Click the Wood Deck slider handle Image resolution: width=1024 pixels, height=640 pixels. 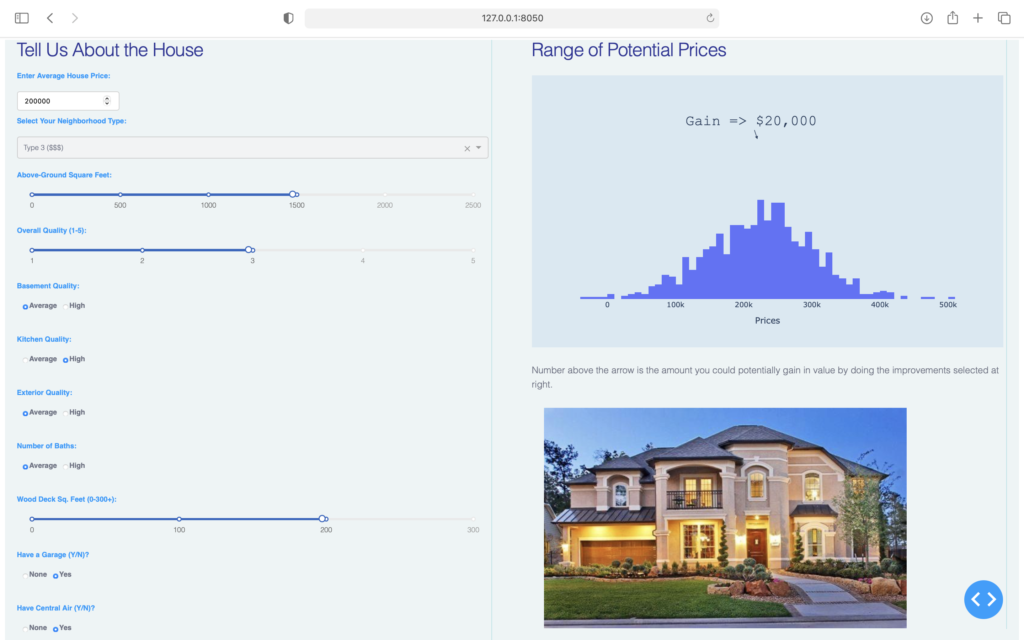[324, 519]
